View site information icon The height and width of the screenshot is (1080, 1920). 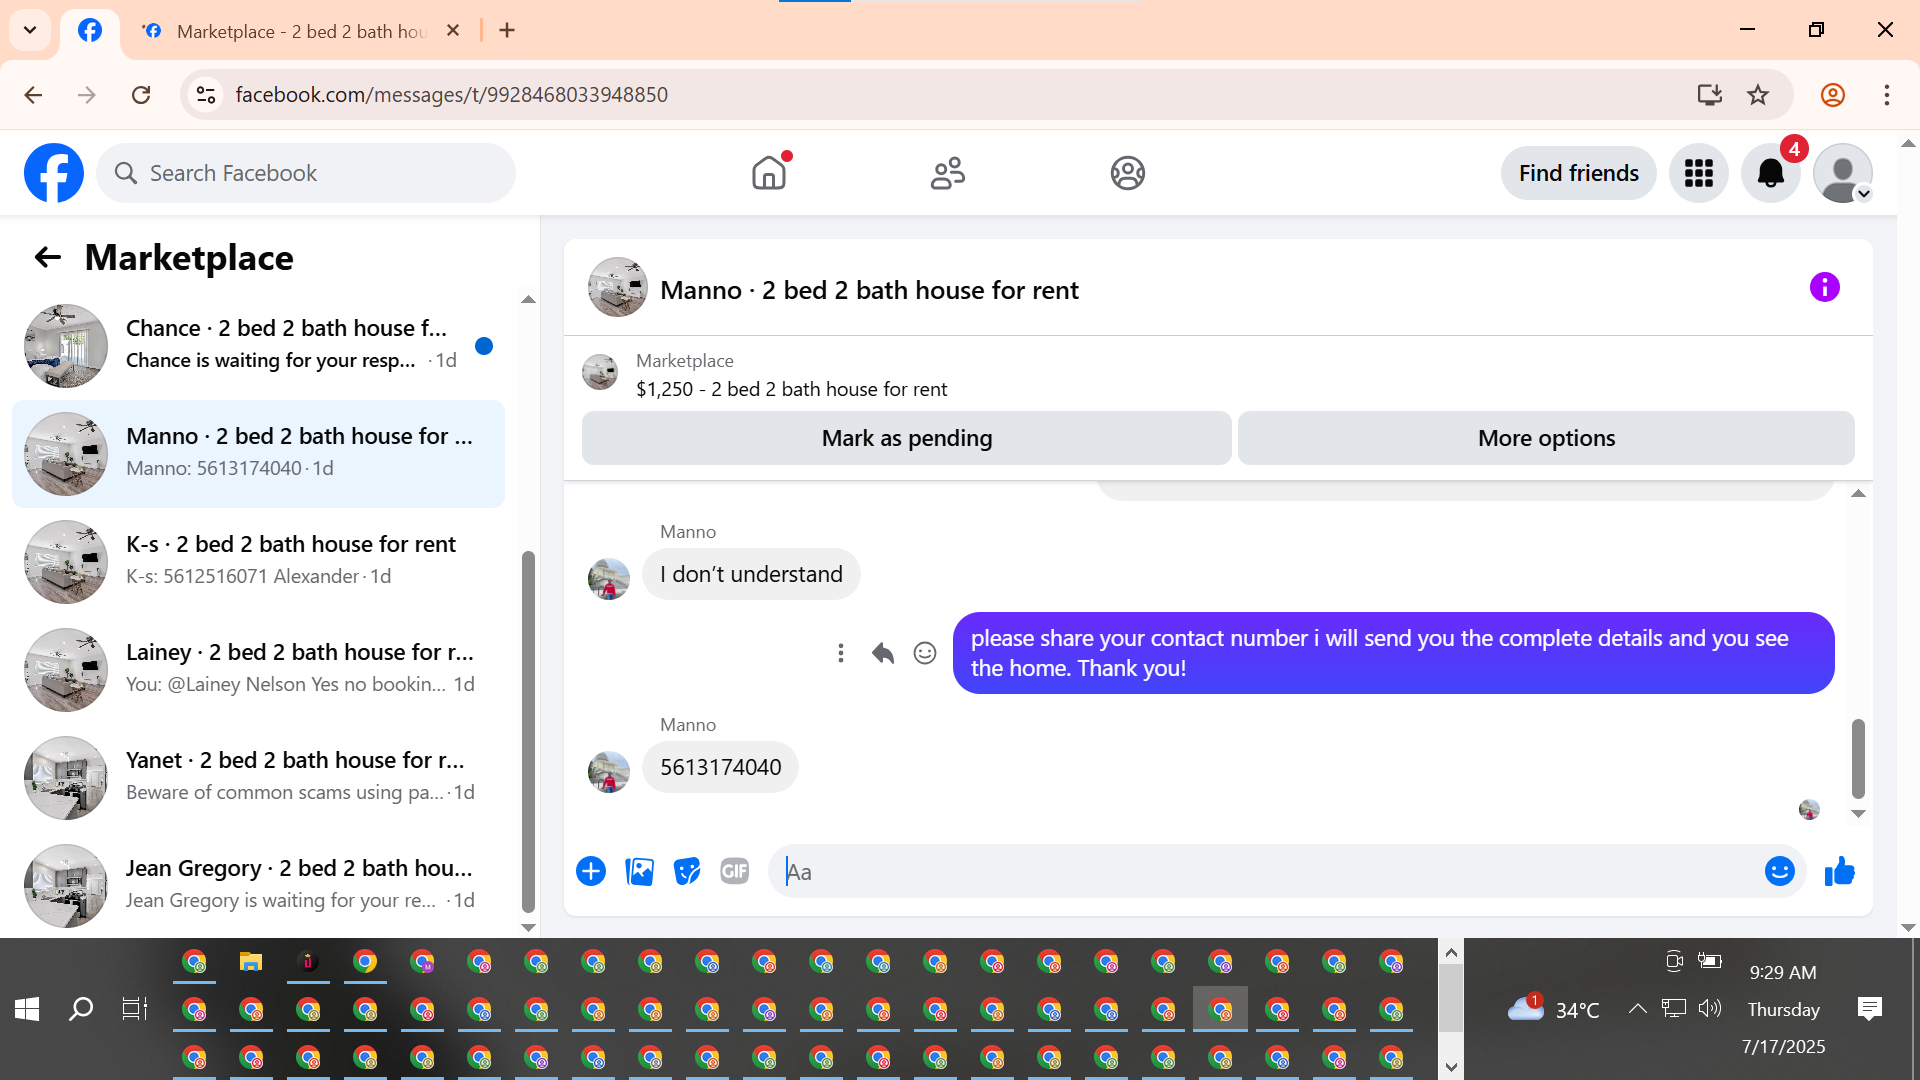click(x=206, y=95)
